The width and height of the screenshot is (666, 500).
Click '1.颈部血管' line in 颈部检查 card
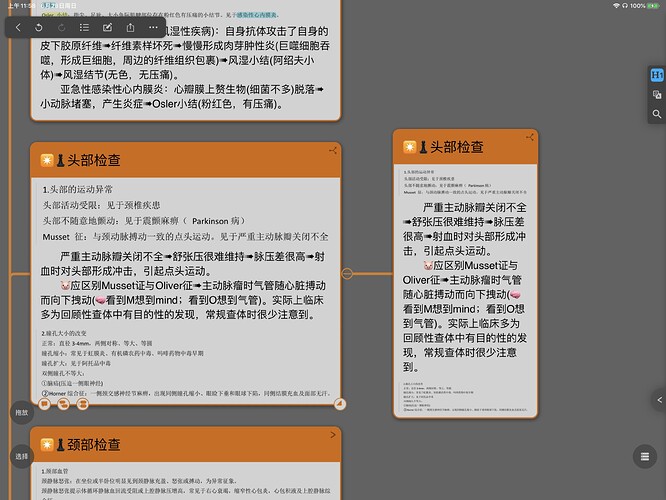click(x=55, y=471)
